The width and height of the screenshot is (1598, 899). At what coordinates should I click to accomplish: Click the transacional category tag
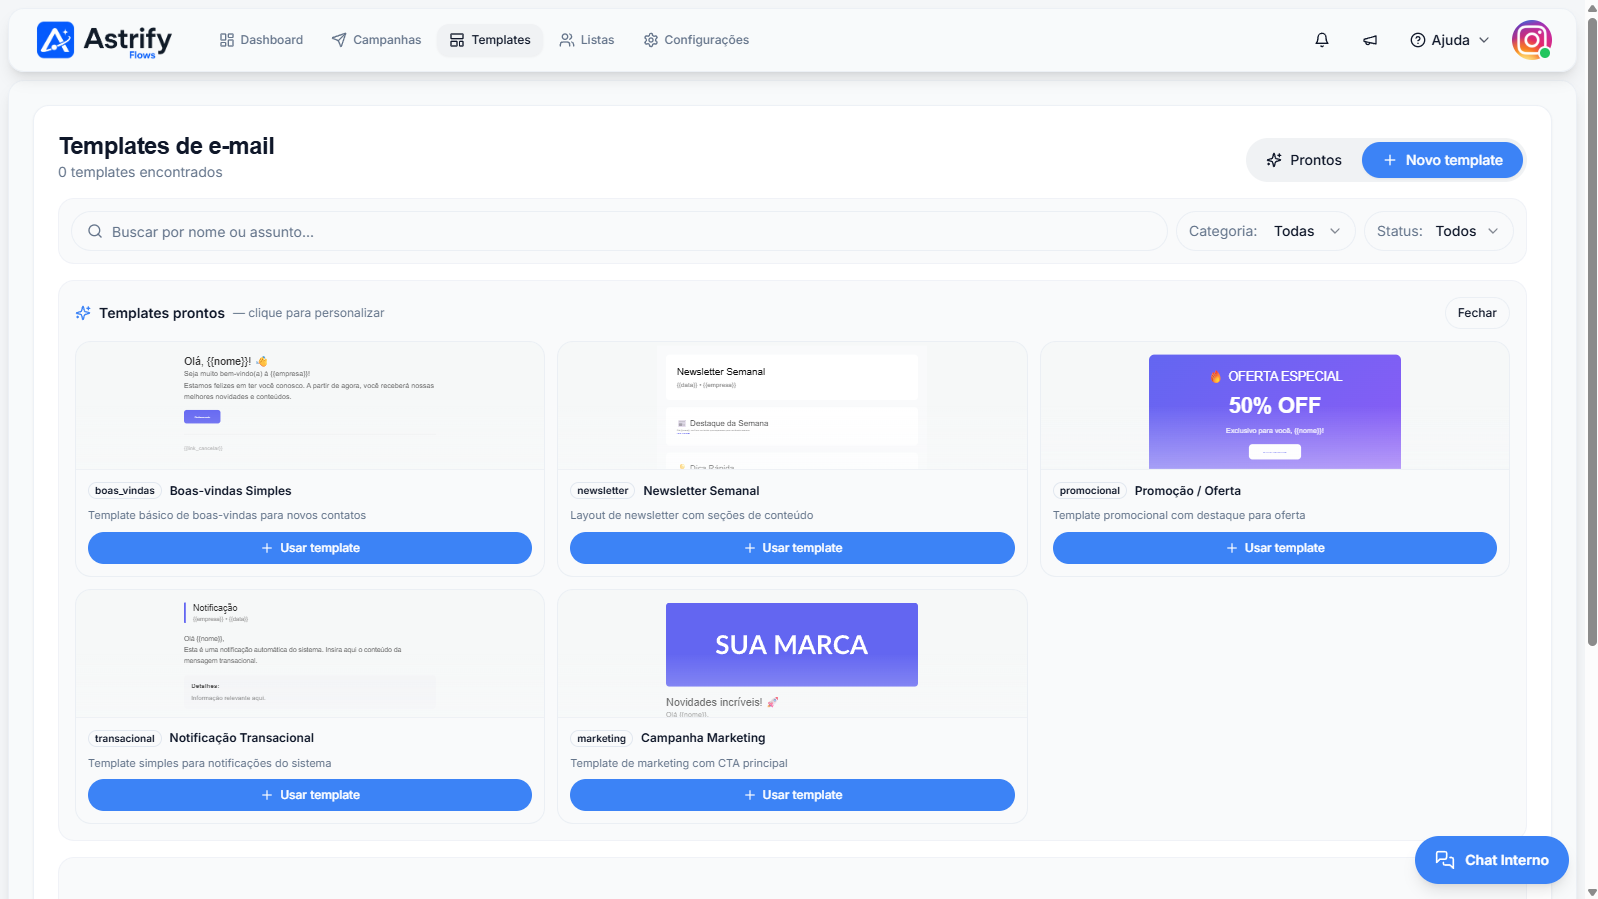click(x=125, y=738)
